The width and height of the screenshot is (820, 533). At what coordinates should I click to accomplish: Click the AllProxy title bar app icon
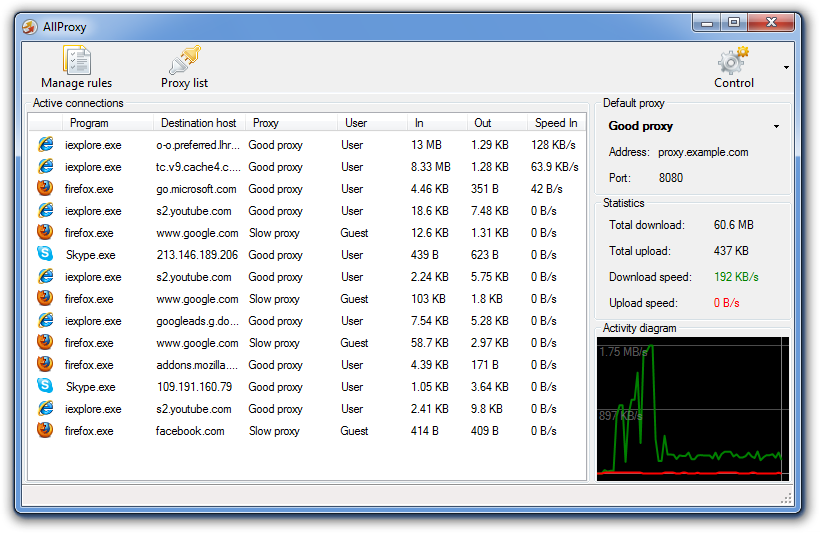pos(30,27)
